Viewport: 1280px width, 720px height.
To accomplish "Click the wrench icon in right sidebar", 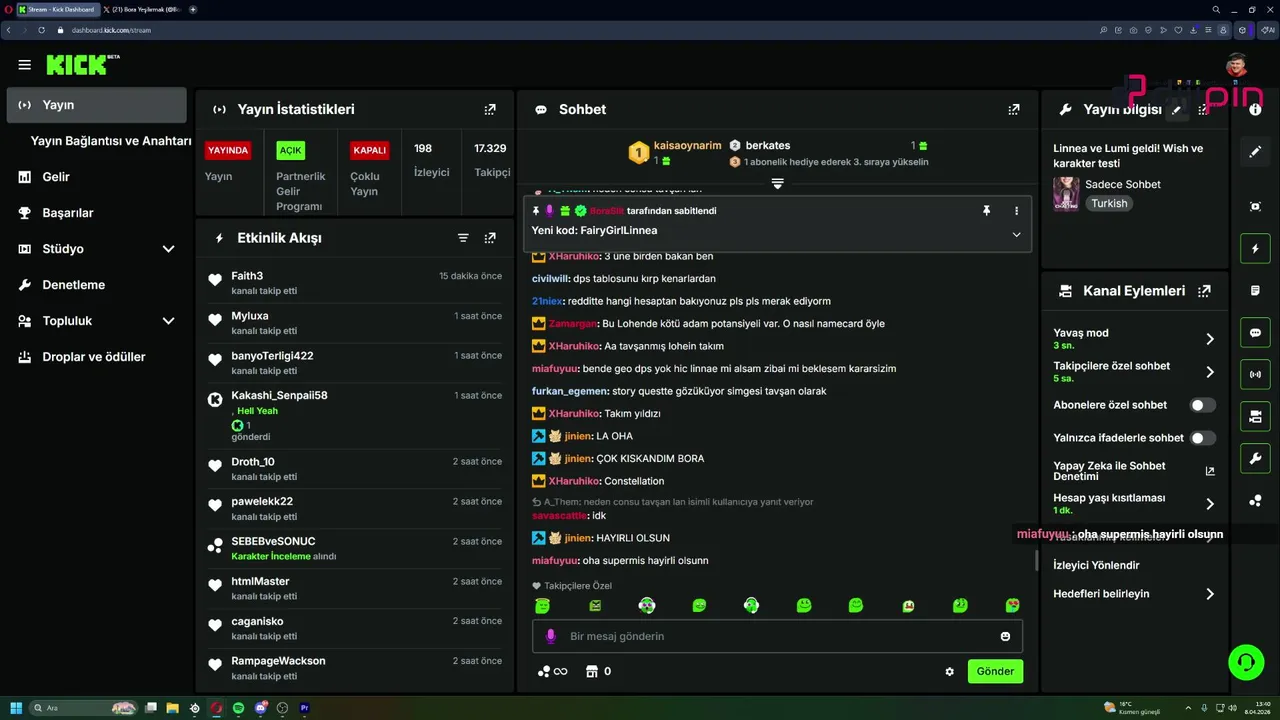I will pos(1255,459).
